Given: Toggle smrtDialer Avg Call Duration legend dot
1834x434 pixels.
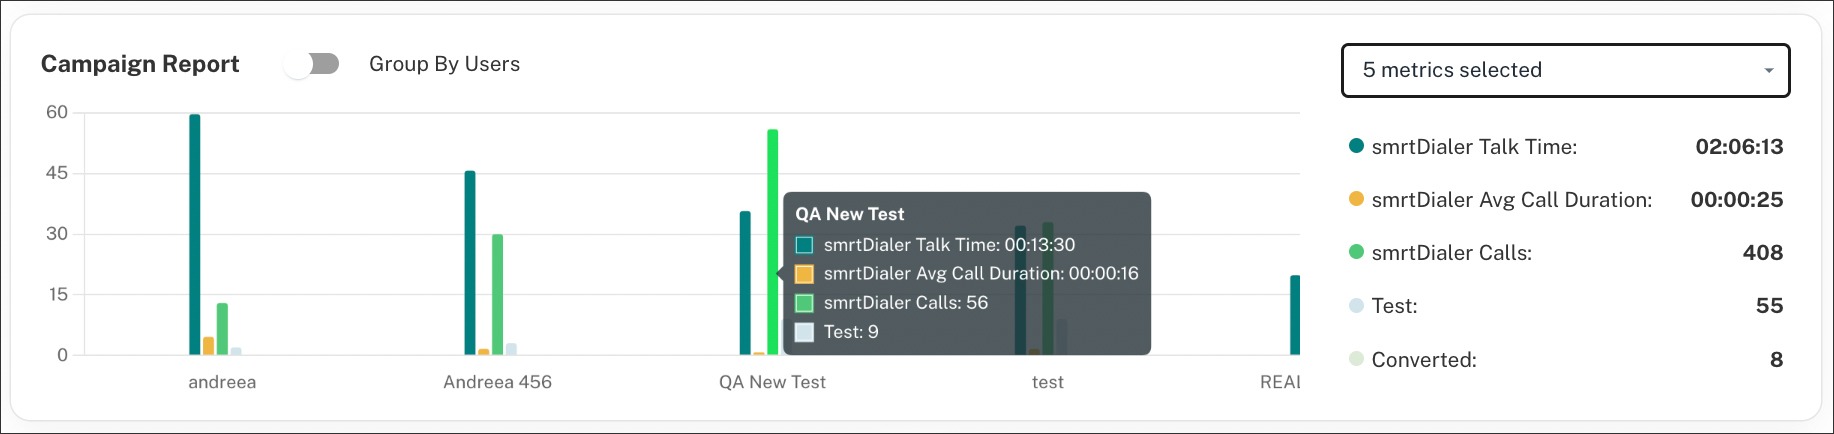Looking at the screenshot, I should 1356,199.
